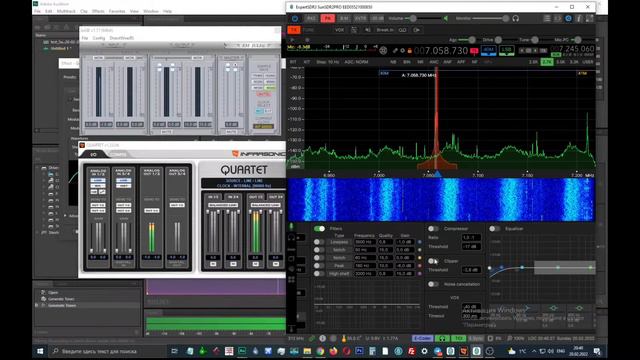Adjust the Drive slider knob
640x360 pixels.
[x=498, y=40]
